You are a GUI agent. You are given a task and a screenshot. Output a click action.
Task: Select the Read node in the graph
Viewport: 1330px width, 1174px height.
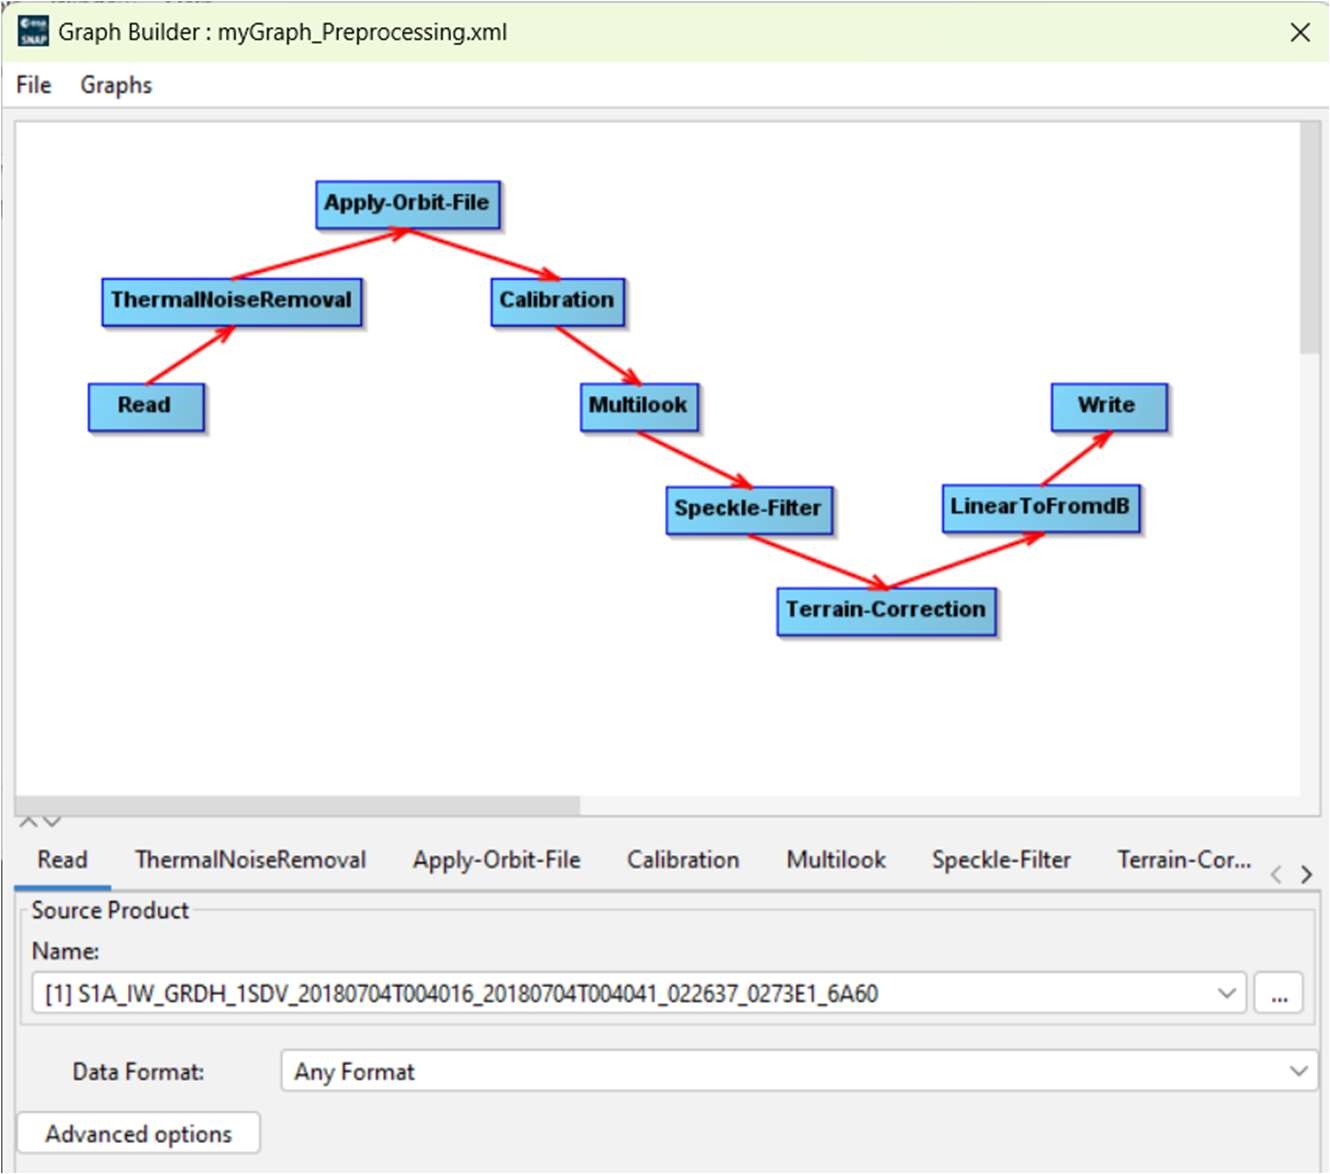[146, 407]
